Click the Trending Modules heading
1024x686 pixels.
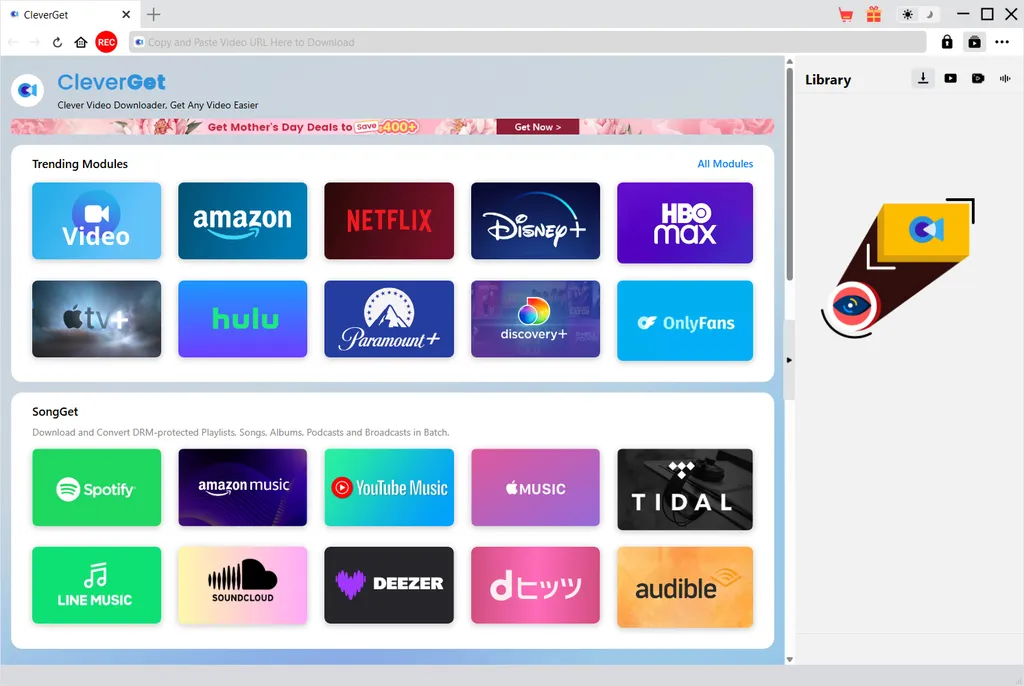coord(80,164)
